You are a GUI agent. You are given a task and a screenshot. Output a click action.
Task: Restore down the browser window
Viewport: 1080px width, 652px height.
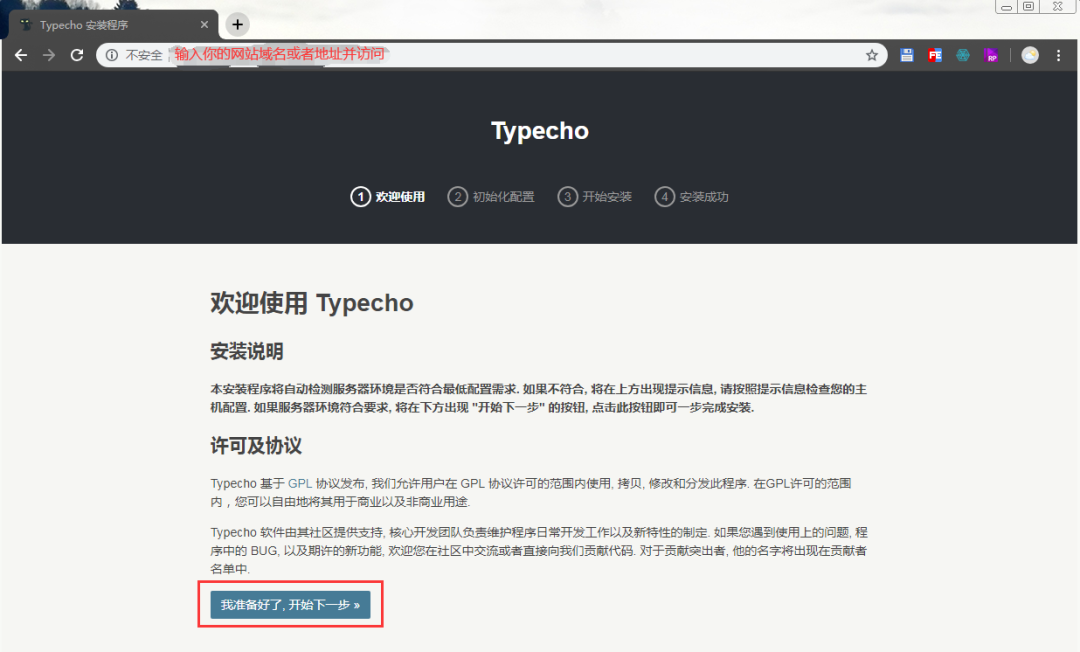pos(1028,6)
